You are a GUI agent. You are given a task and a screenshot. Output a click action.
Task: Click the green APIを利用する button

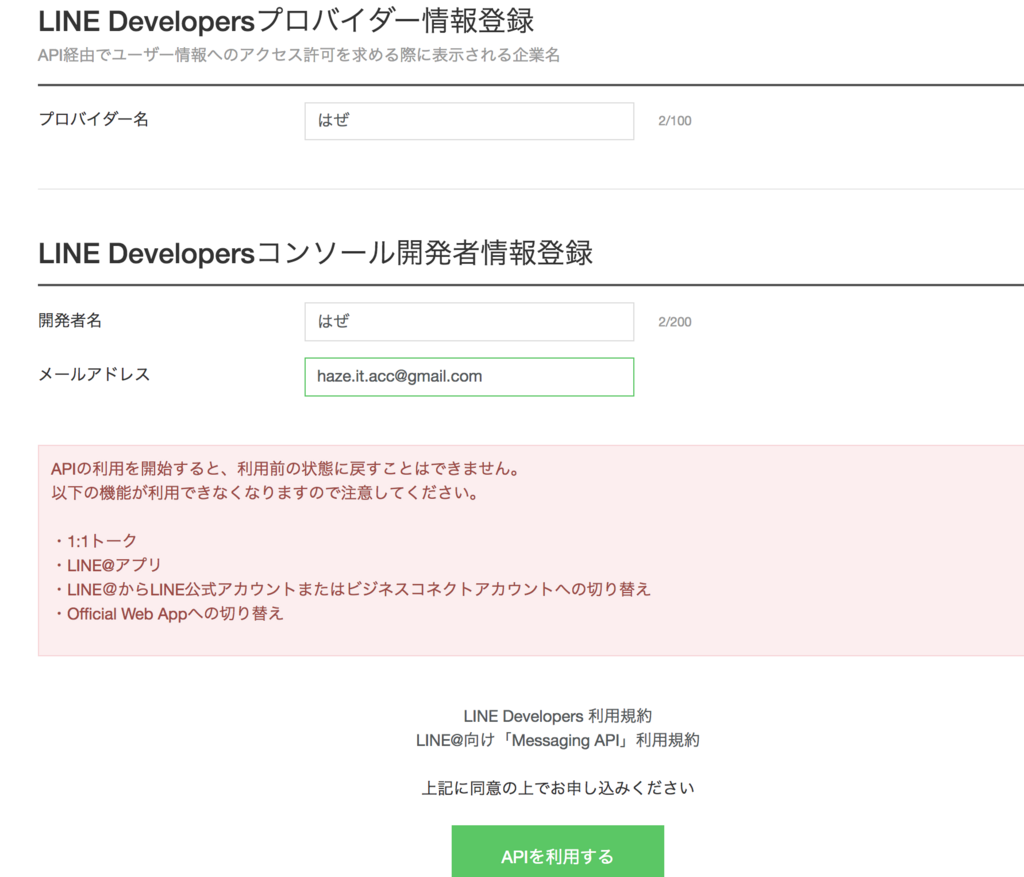click(558, 852)
